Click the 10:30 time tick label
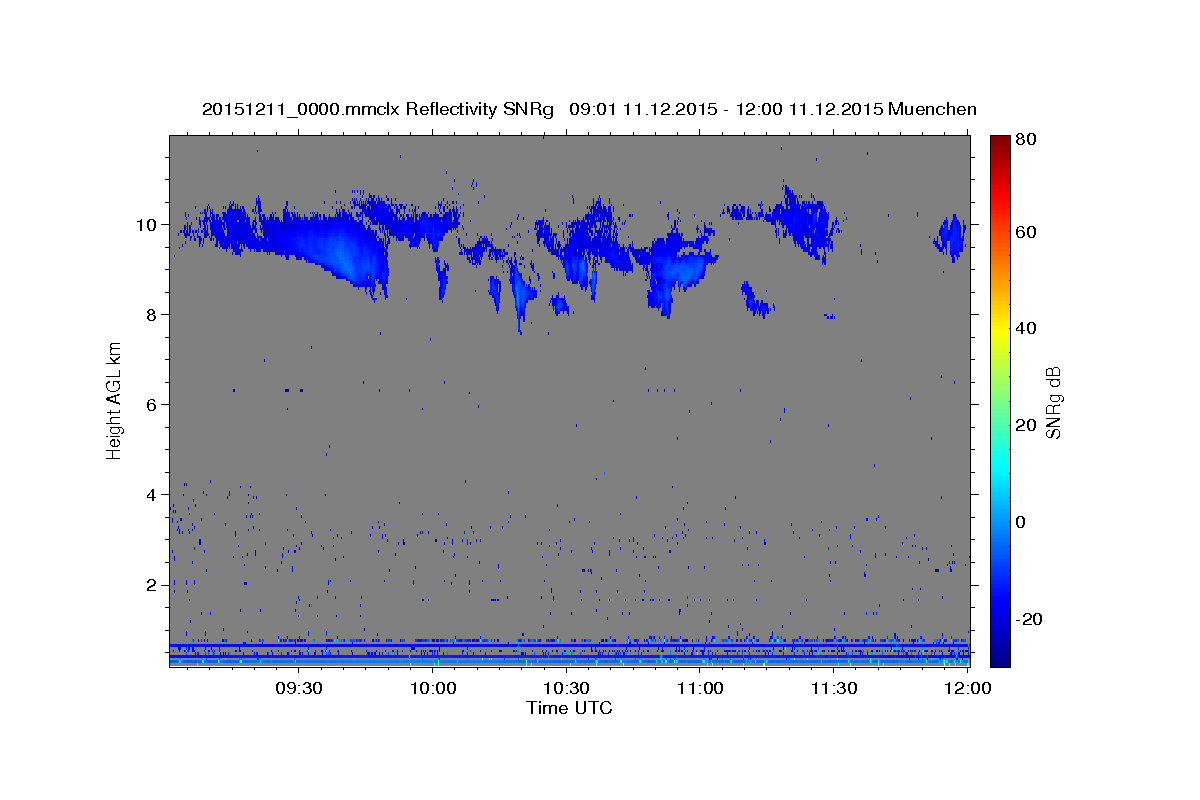 click(x=567, y=688)
